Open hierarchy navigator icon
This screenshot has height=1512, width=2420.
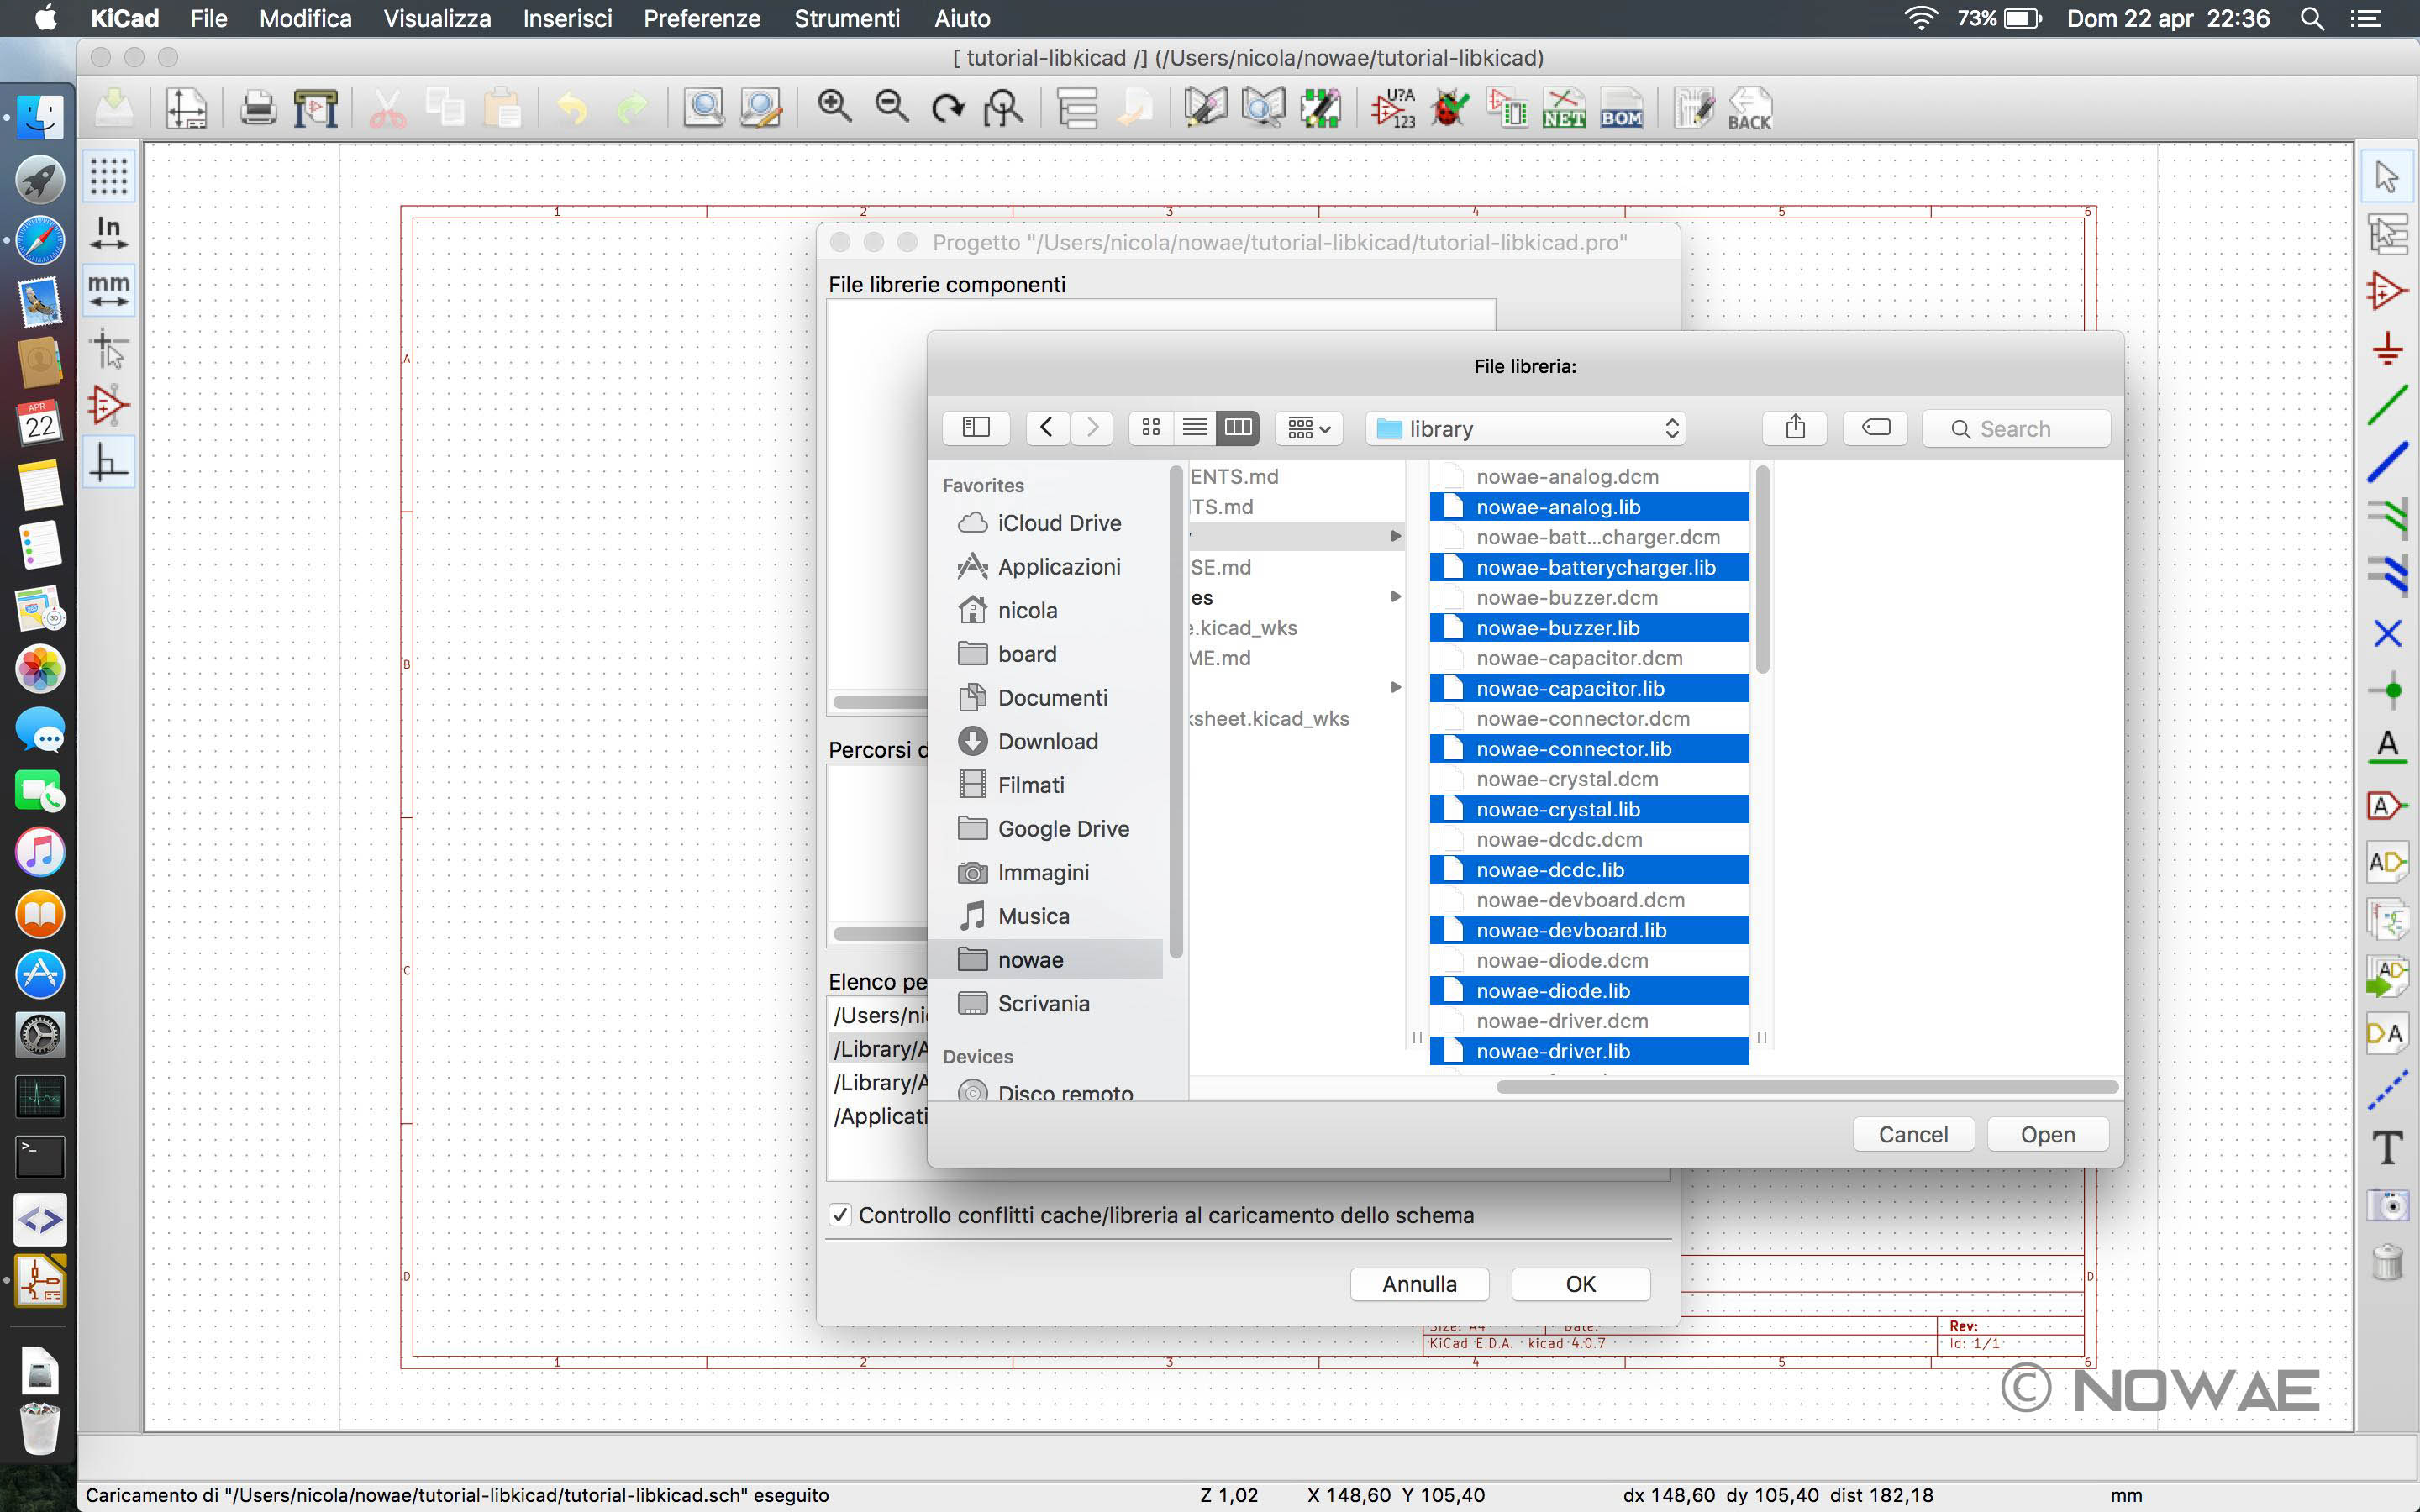tap(1078, 107)
